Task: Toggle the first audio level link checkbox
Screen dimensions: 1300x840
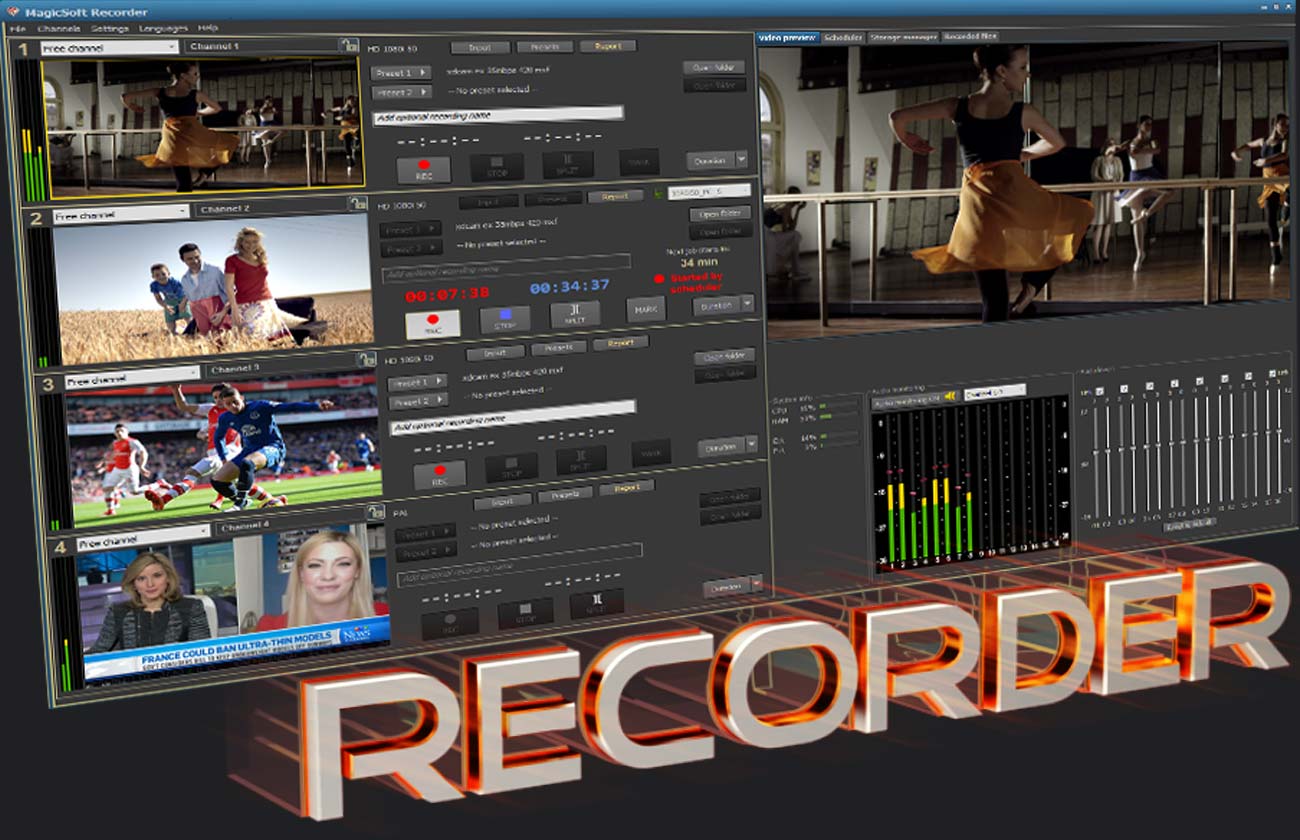Action: pos(1100,390)
